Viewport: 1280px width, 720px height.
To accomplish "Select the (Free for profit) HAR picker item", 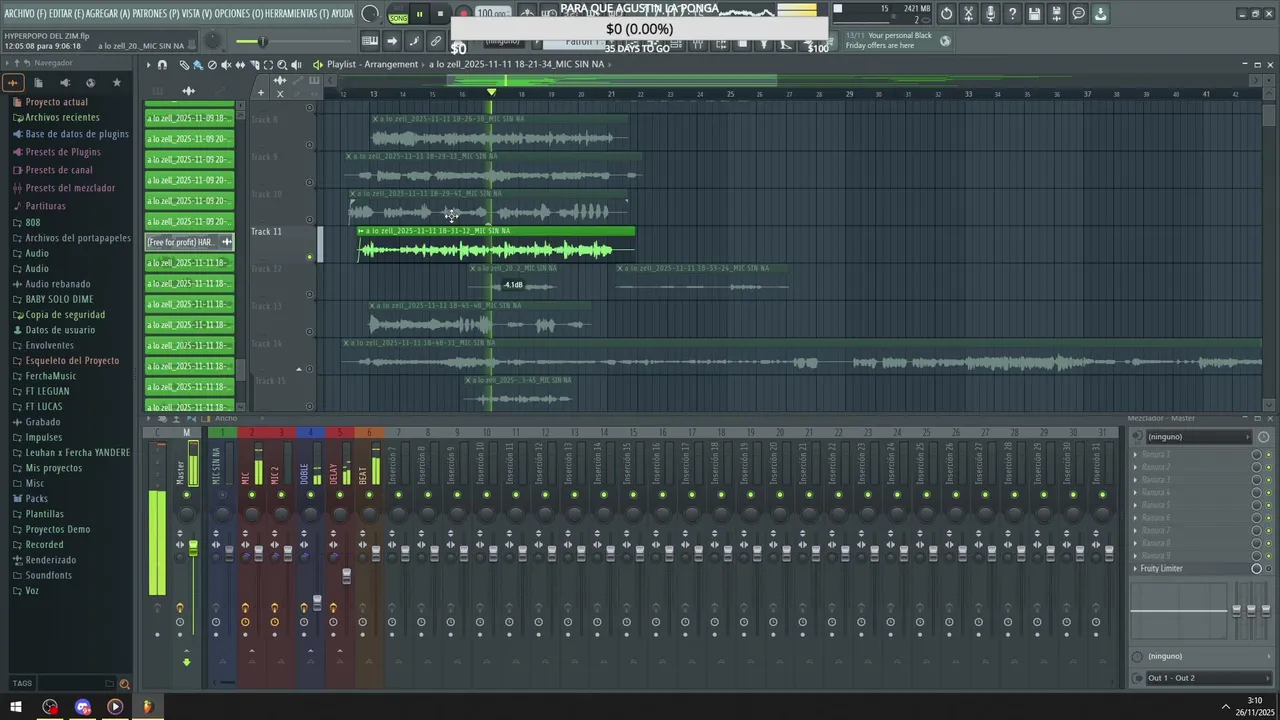I will [190, 242].
